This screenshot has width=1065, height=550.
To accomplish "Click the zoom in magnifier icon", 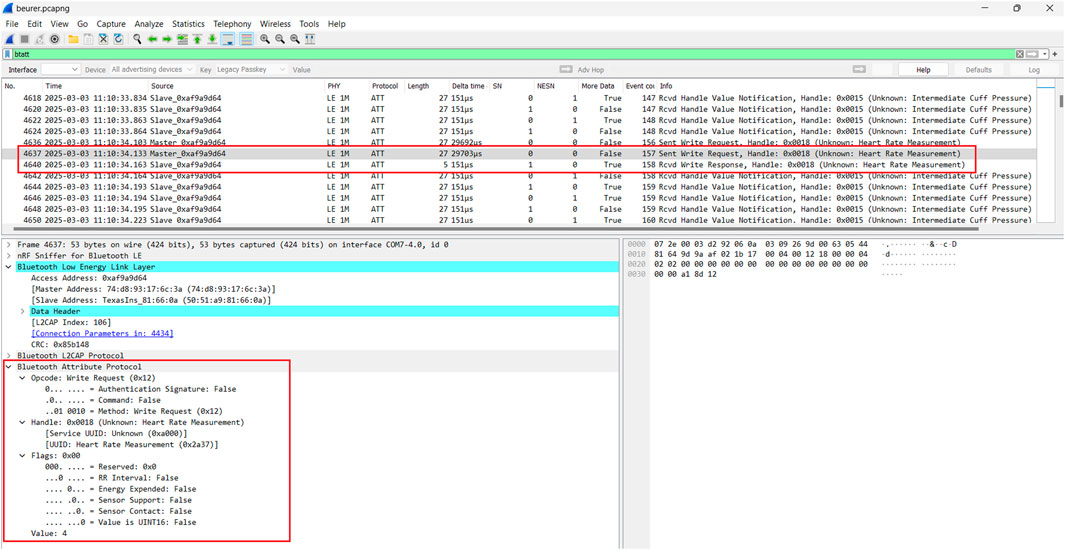I will [x=265, y=39].
